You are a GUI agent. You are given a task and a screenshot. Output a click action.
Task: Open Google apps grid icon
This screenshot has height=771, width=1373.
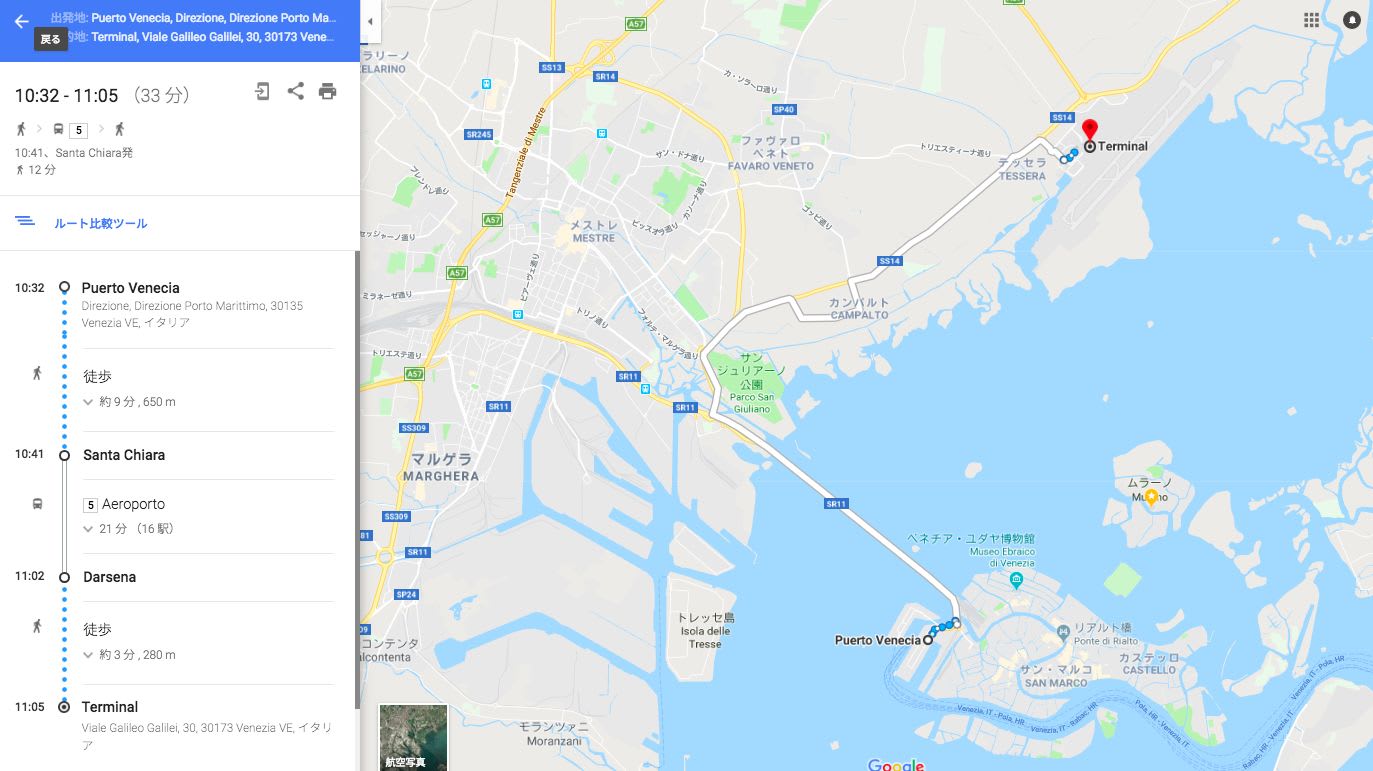click(1311, 20)
